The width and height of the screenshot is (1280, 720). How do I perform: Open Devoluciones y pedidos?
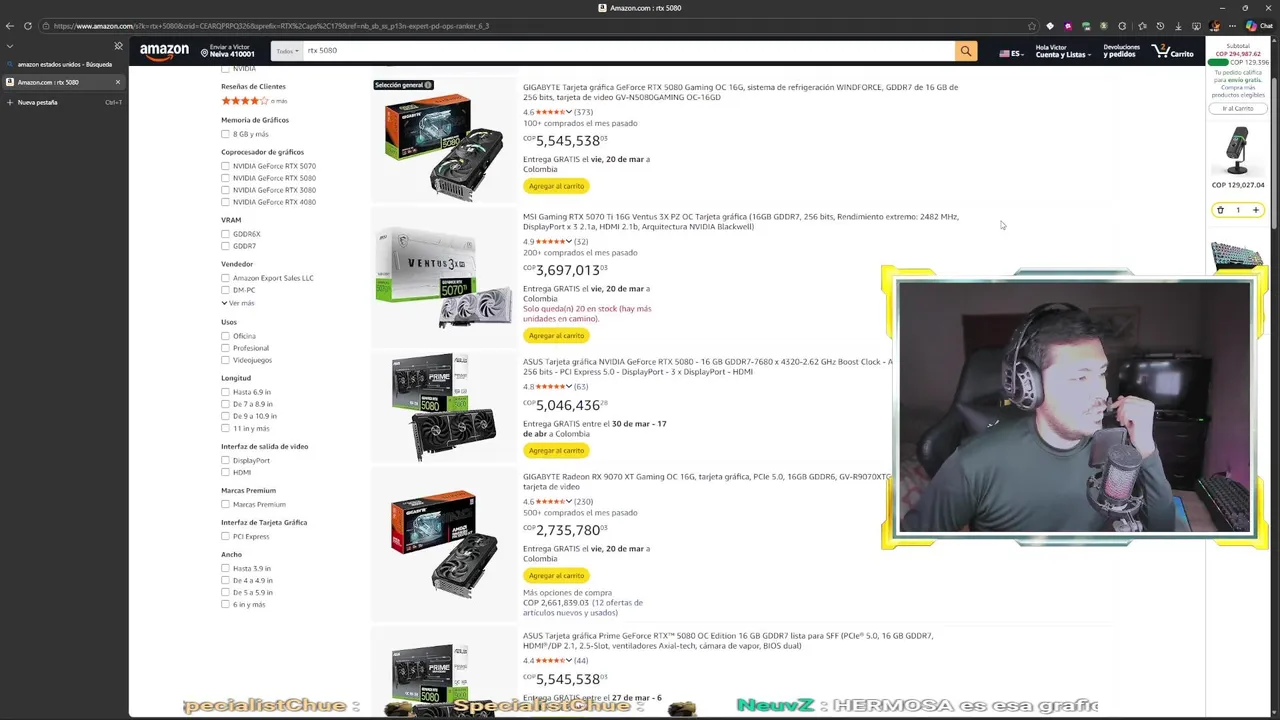coord(1121,51)
